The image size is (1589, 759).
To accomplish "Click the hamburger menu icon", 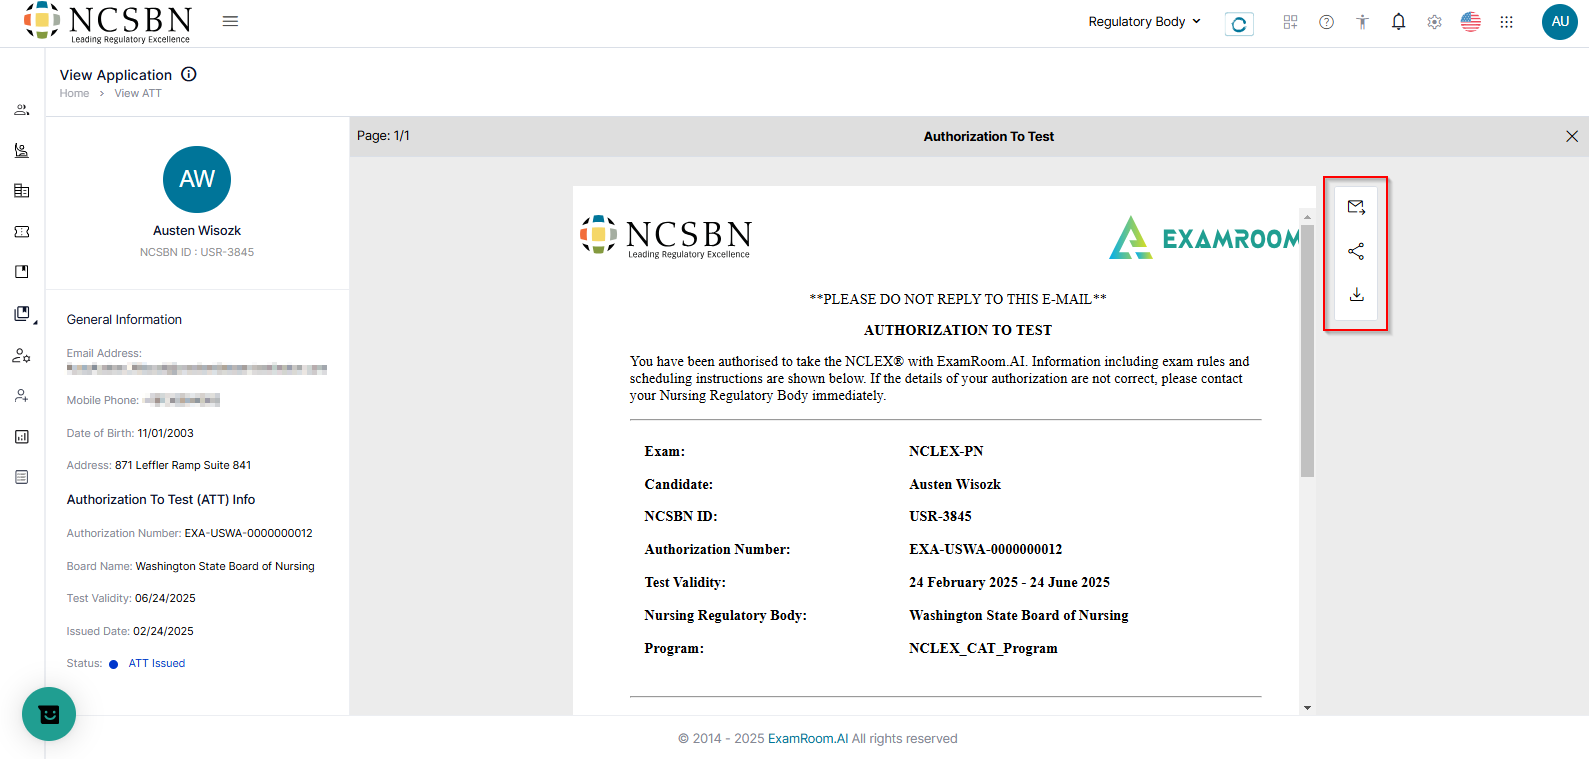I will click(x=230, y=21).
